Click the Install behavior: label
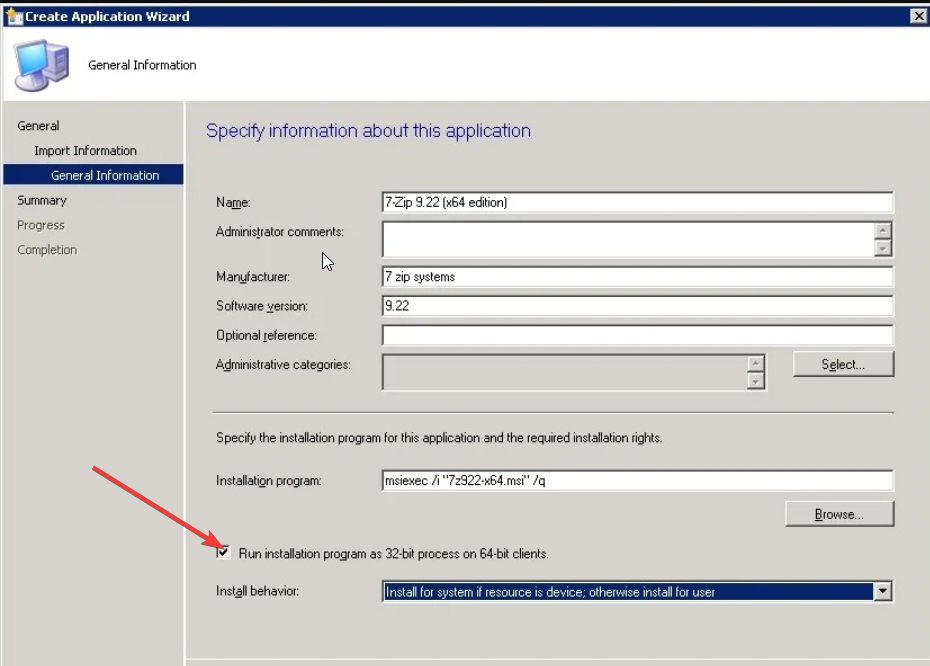 (x=257, y=591)
